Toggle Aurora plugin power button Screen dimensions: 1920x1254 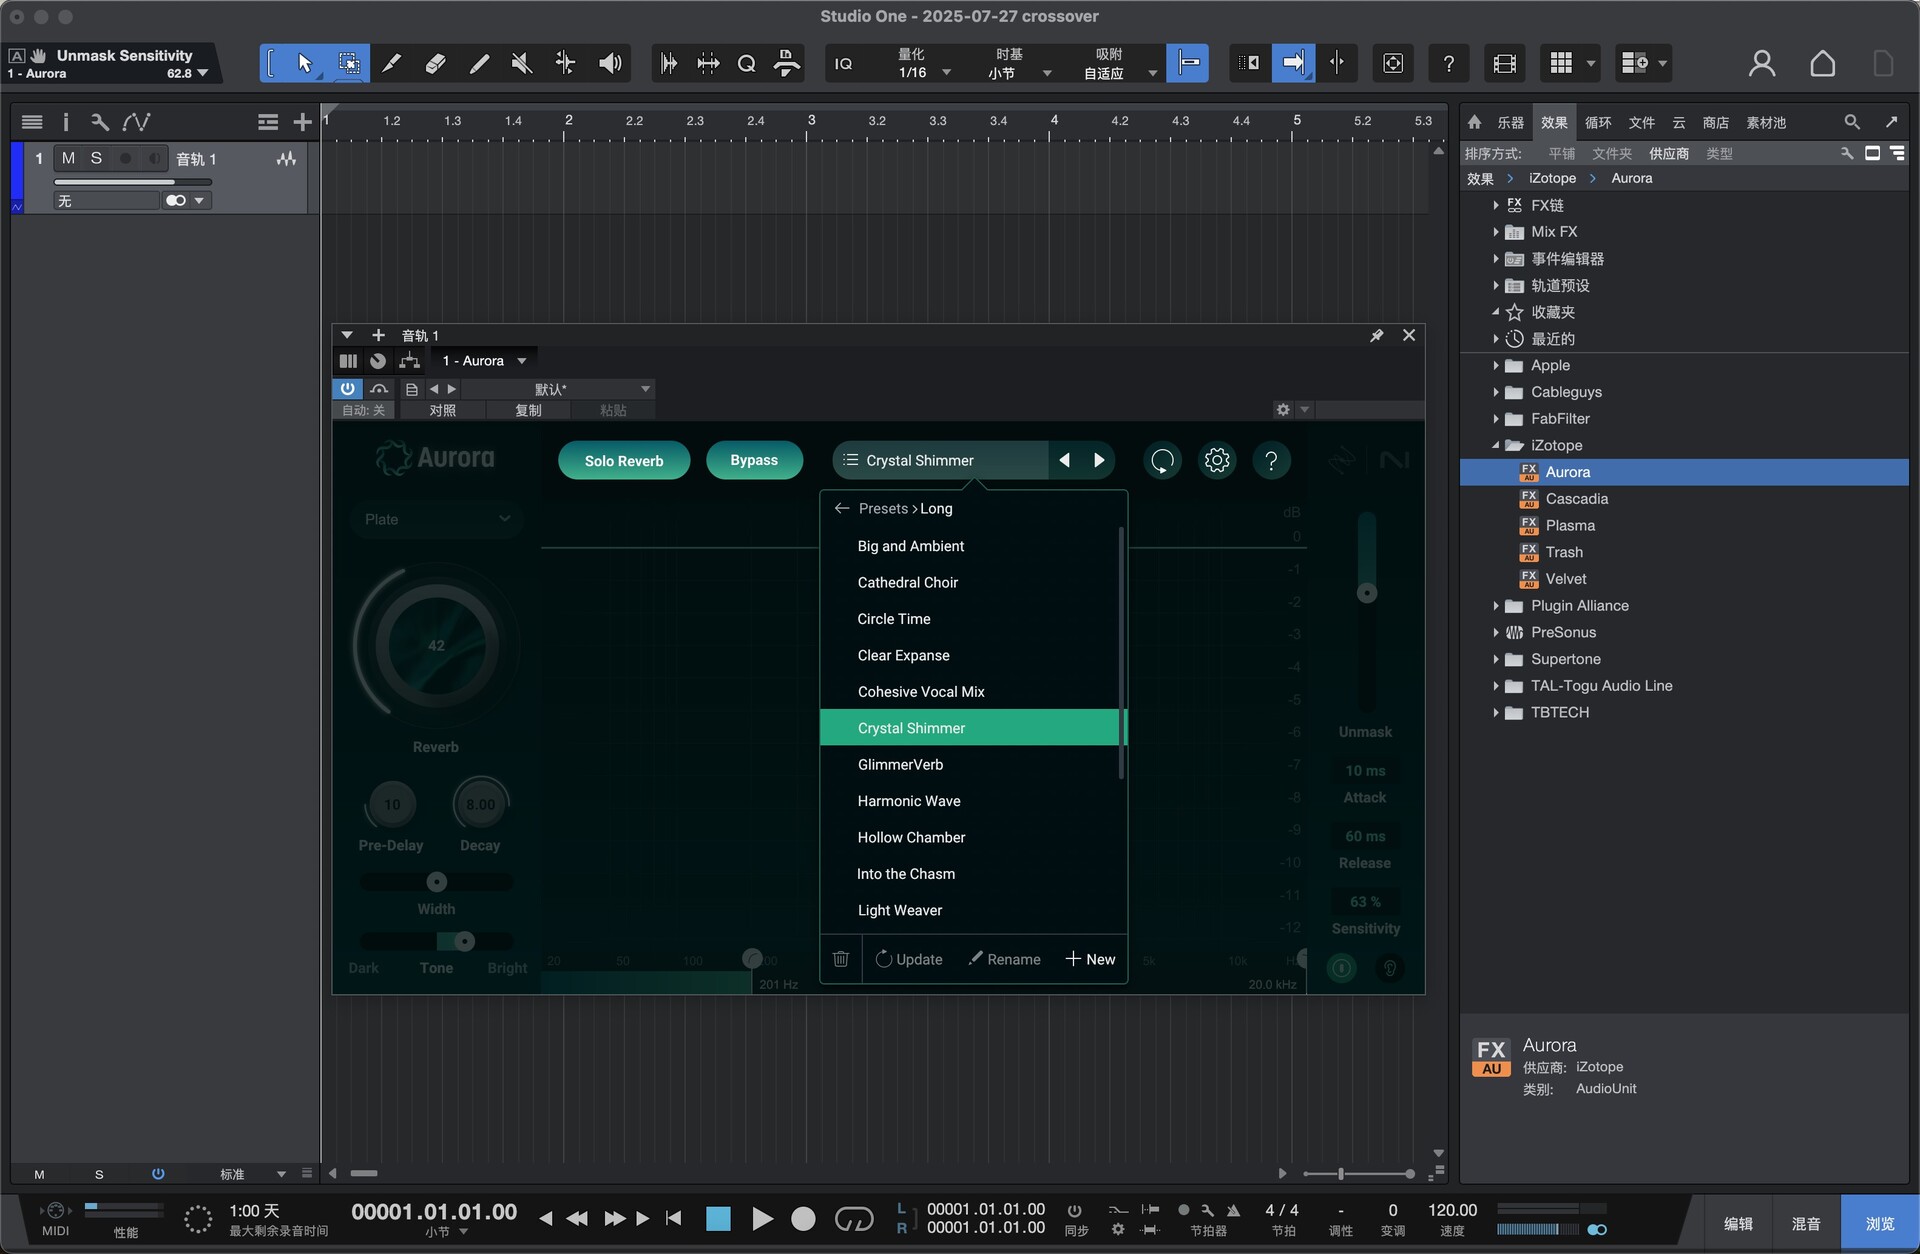[x=347, y=388]
